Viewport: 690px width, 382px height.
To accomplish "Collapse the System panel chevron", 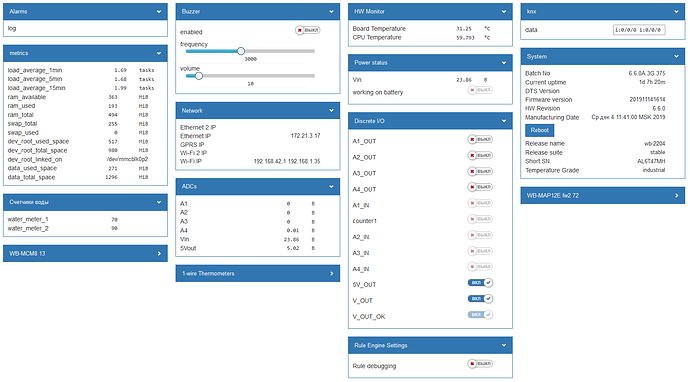I will tap(676, 57).
